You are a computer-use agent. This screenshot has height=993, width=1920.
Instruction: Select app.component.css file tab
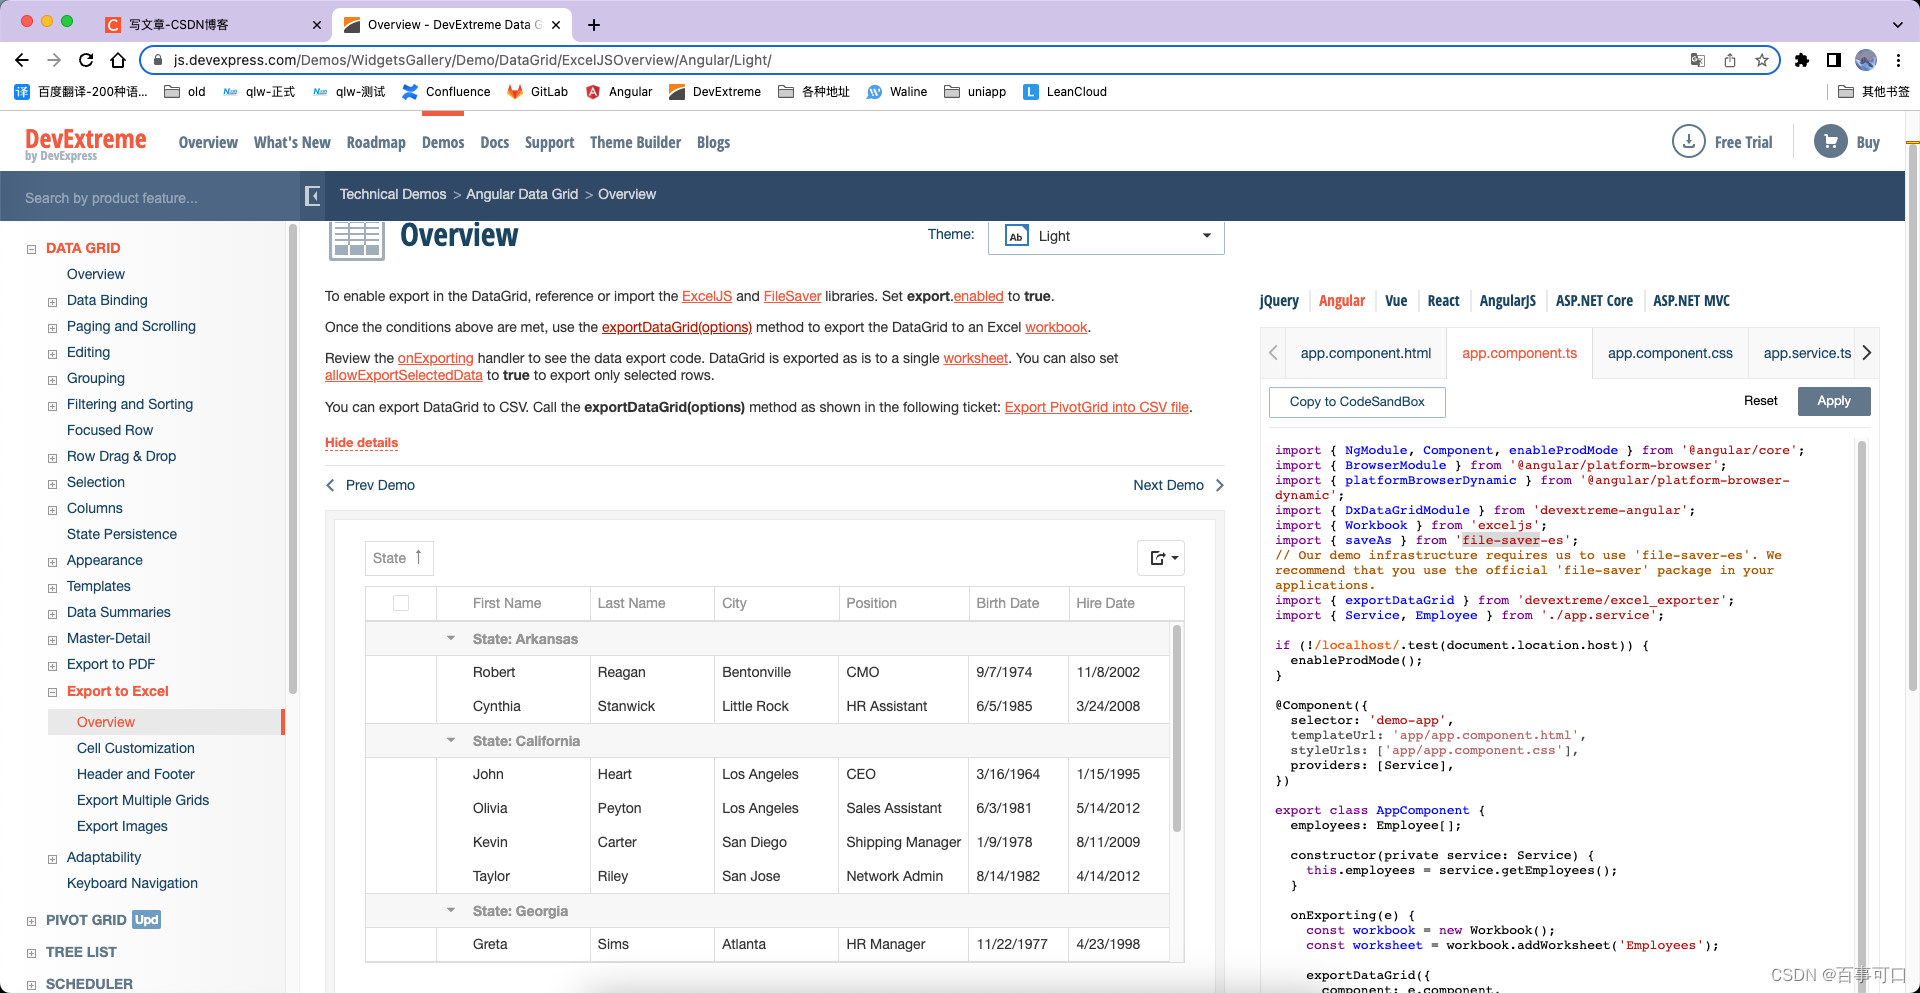[1670, 353]
